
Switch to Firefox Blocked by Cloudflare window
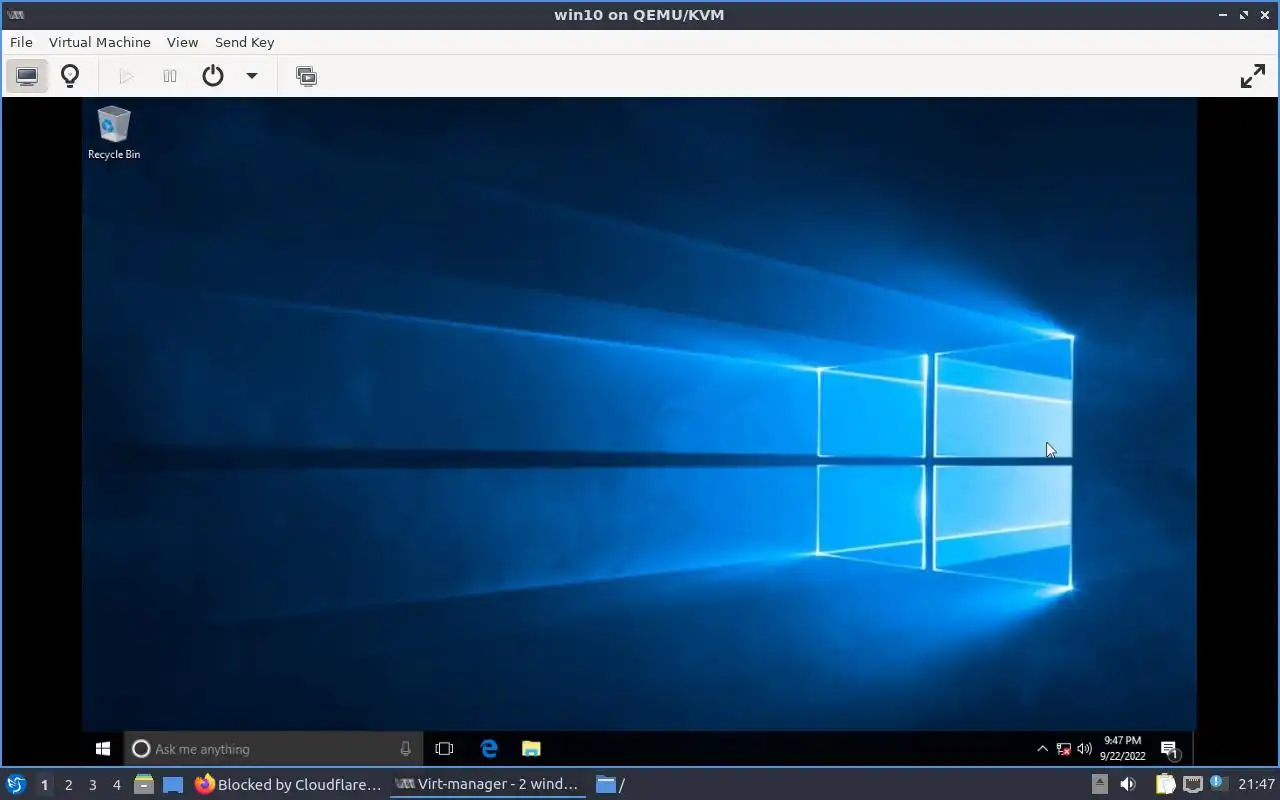[288, 784]
